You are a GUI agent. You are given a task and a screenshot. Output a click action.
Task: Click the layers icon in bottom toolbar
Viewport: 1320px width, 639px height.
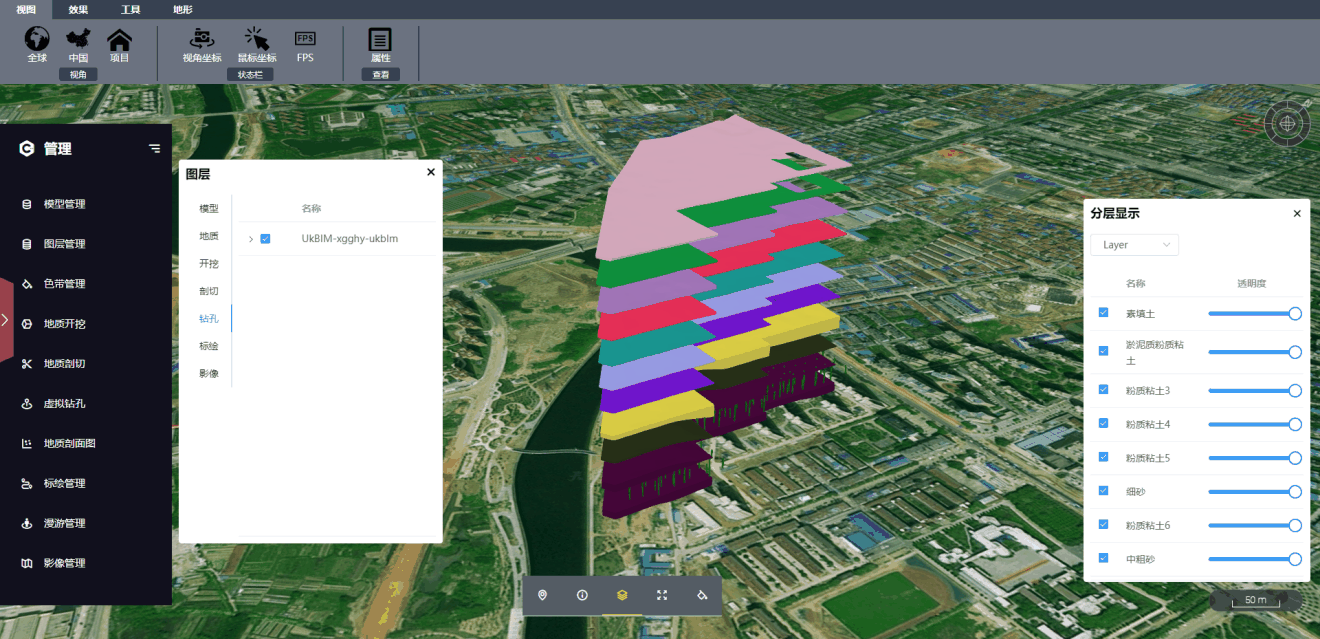point(622,595)
